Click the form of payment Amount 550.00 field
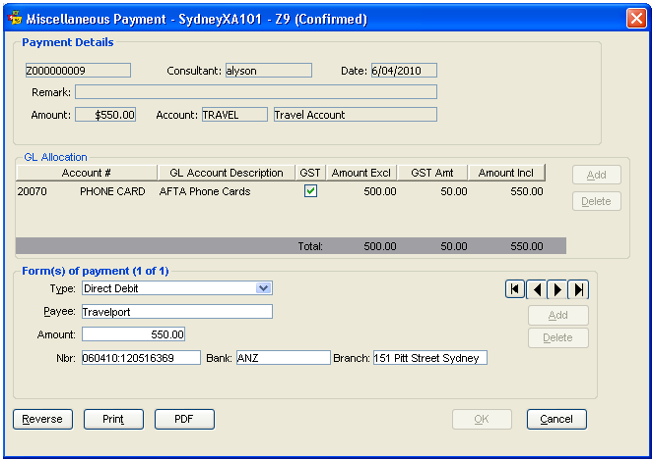653x461 pixels. 133,334
